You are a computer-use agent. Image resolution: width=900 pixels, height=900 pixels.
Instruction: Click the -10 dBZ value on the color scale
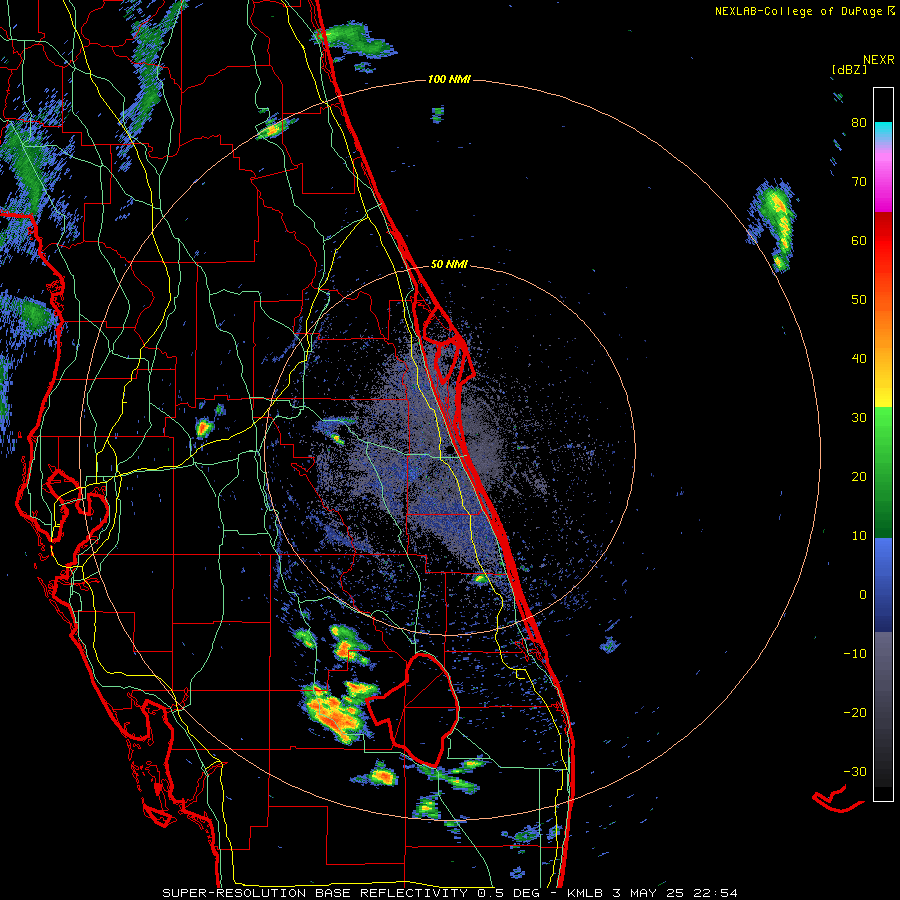855,654
